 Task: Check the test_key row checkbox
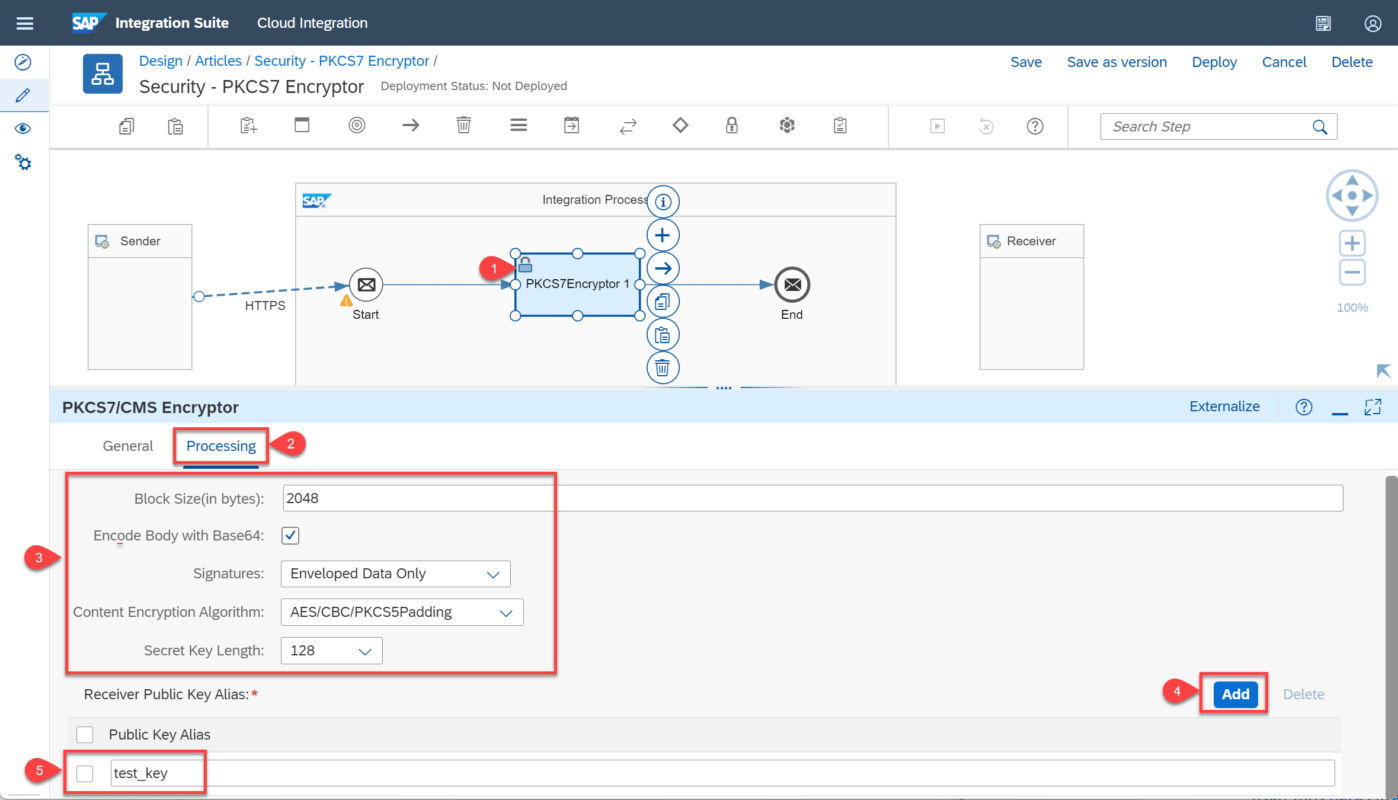[x=85, y=773]
